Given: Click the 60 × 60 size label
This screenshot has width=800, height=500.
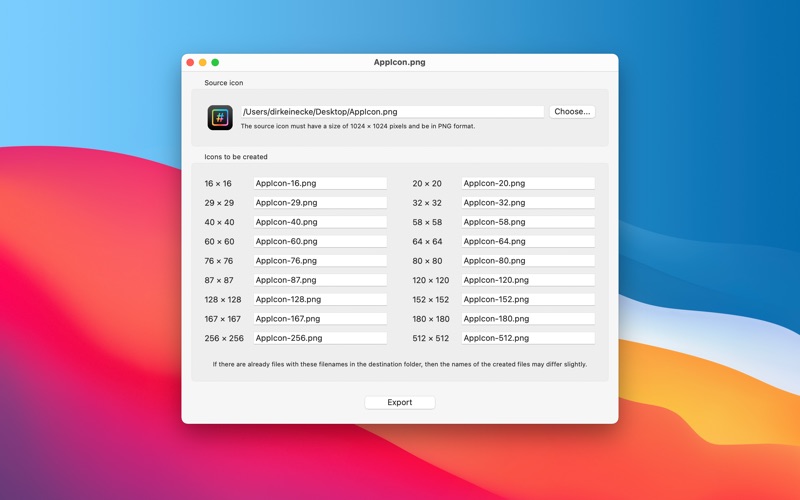Looking at the screenshot, I should [x=219, y=241].
